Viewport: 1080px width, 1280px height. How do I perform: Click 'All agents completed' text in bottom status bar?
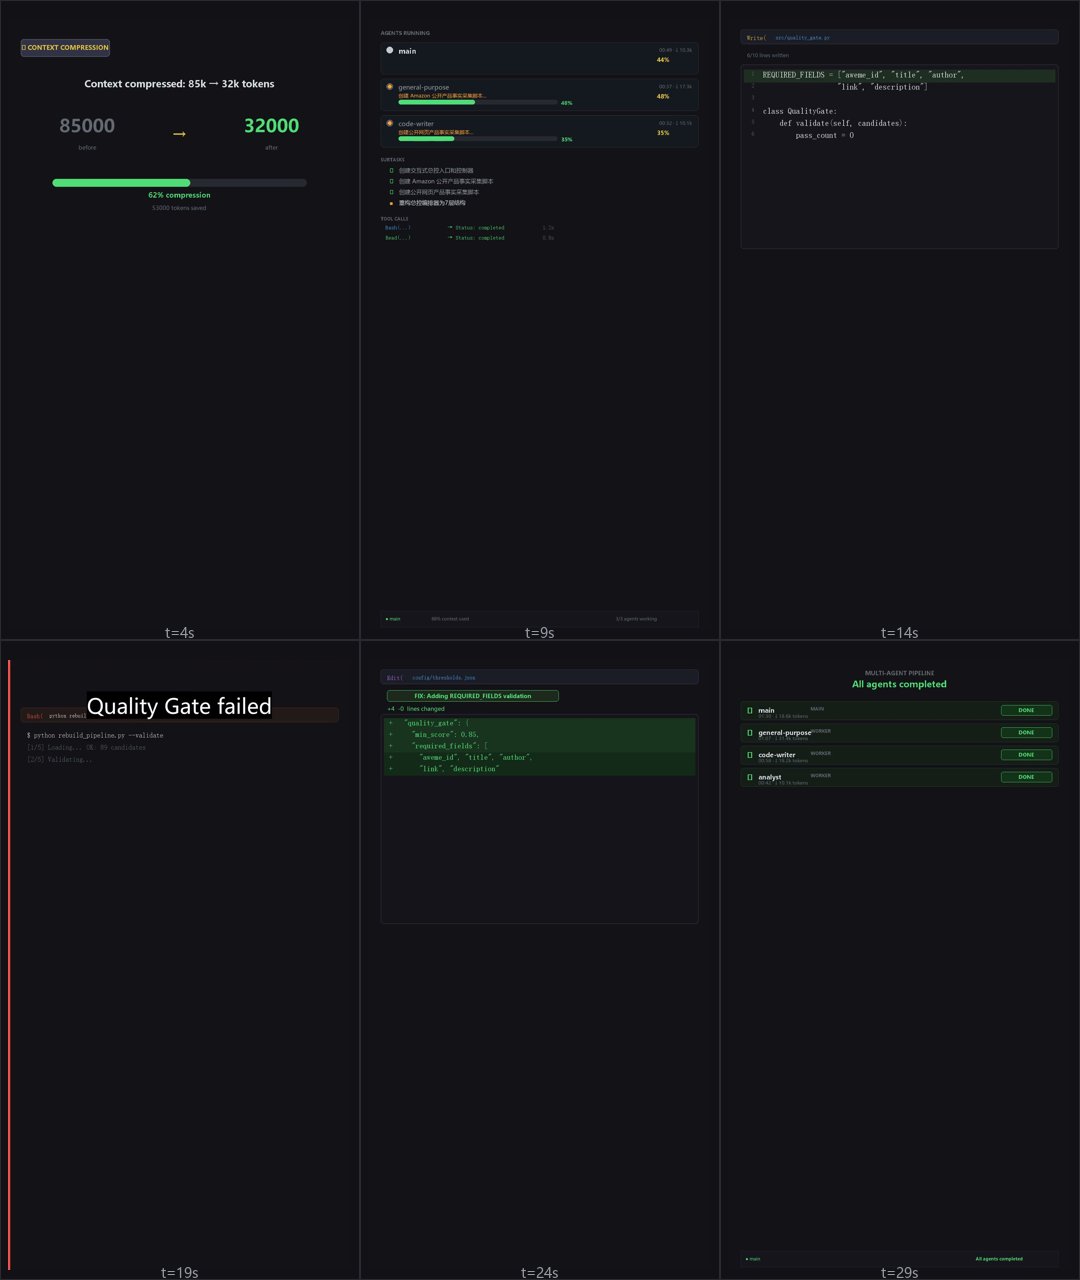(999, 1259)
